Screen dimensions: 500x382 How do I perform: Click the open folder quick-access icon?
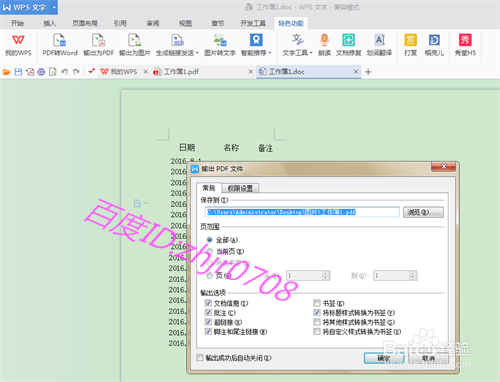(x=6, y=72)
